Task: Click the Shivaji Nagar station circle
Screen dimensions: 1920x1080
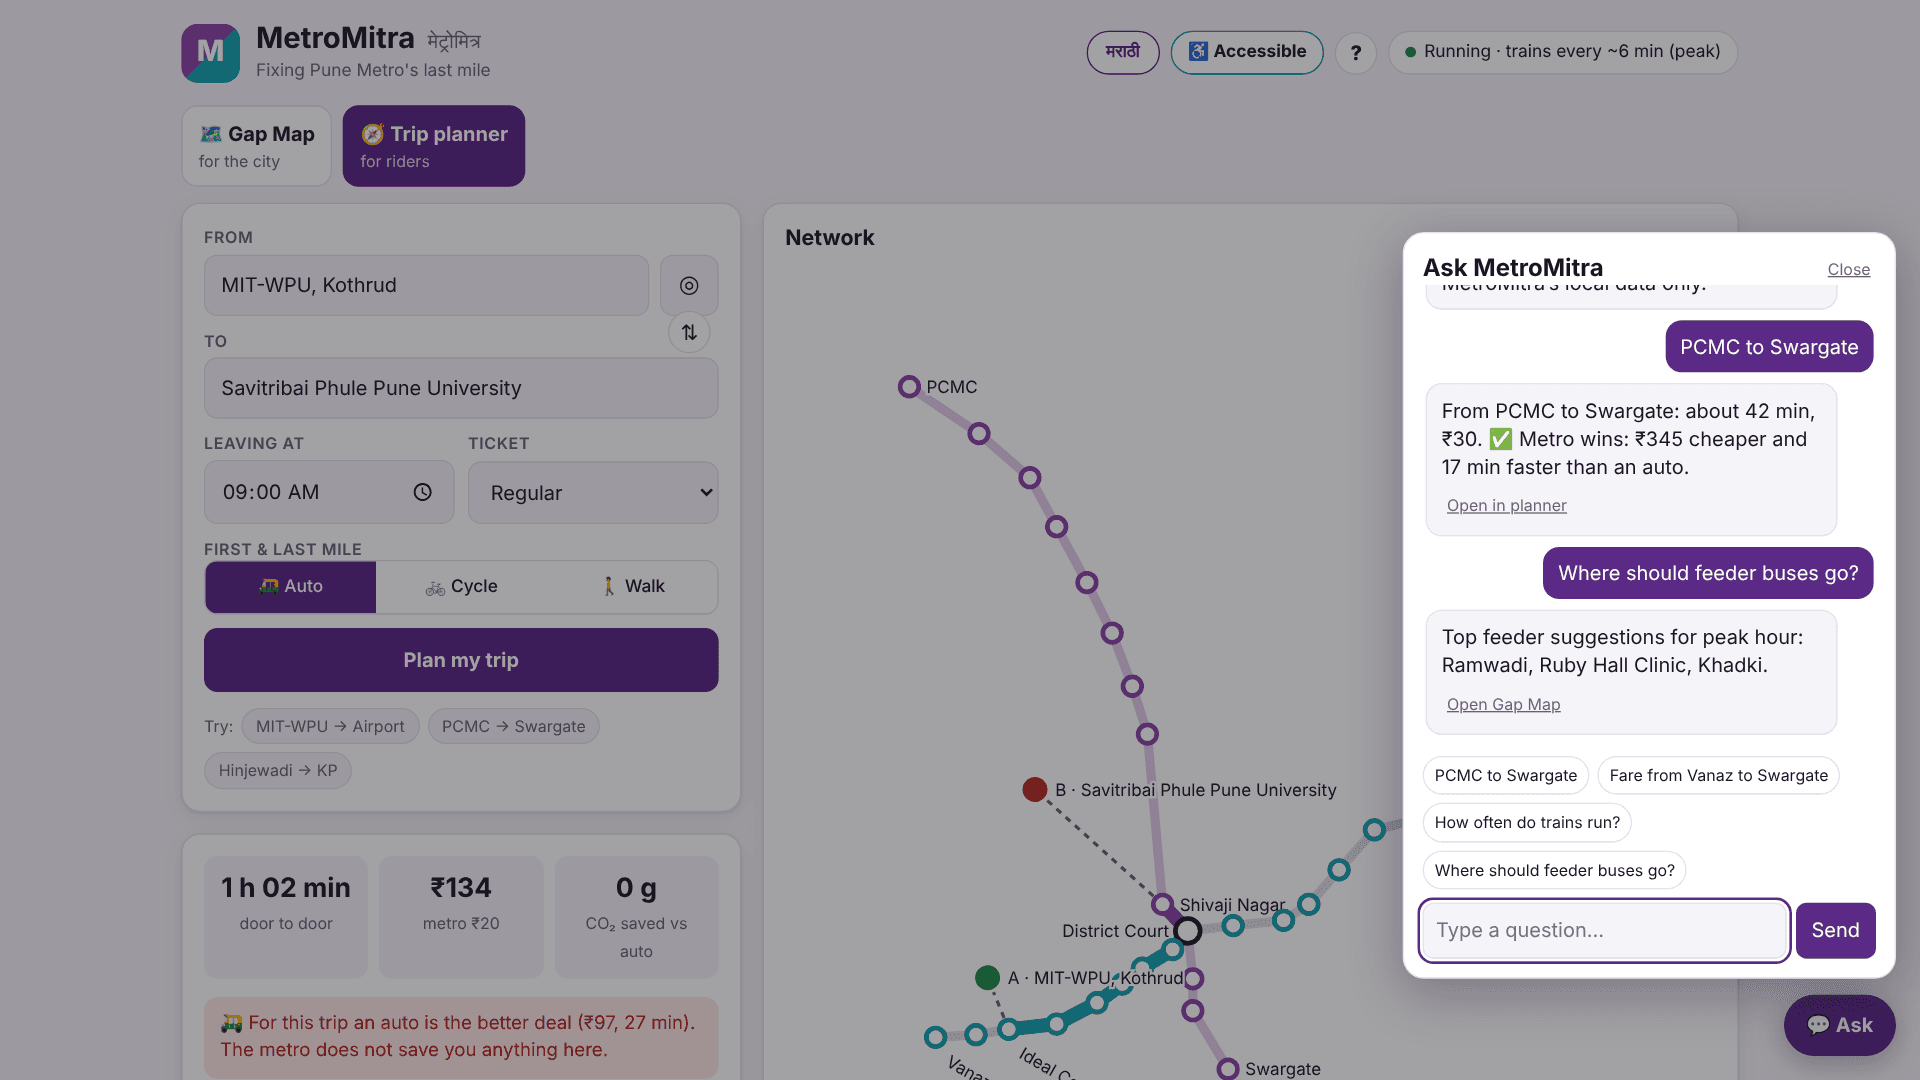Action: pyautogui.click(x=1162, y=905)
